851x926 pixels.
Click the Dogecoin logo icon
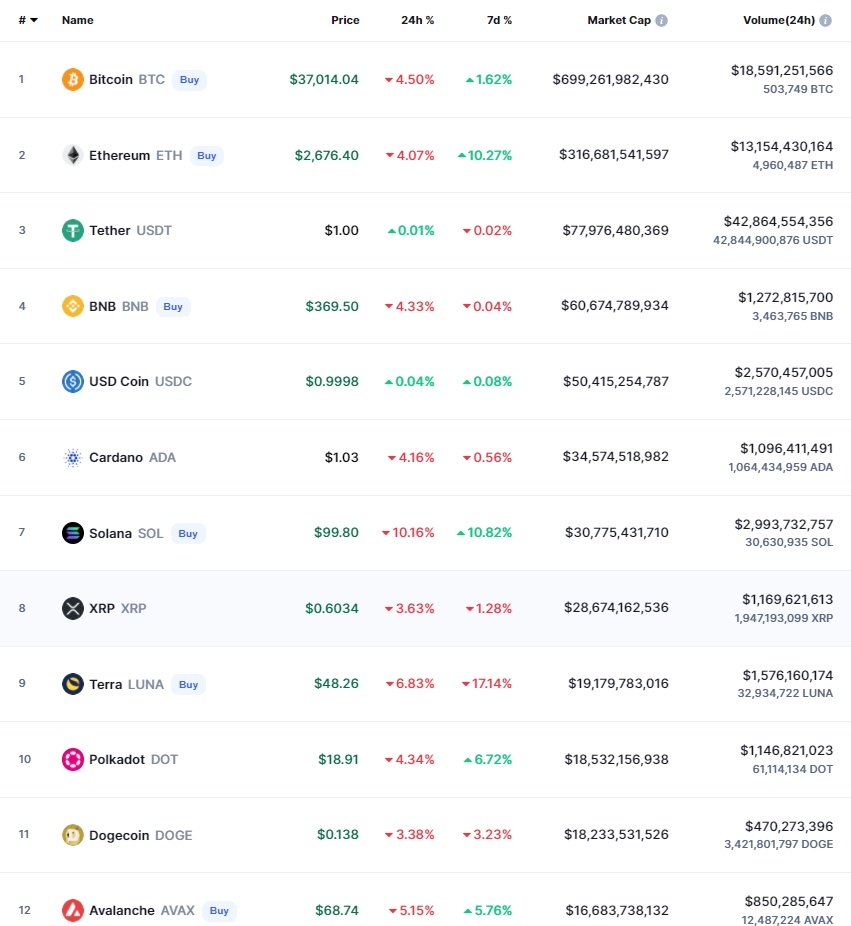click(x=73, y=835)
